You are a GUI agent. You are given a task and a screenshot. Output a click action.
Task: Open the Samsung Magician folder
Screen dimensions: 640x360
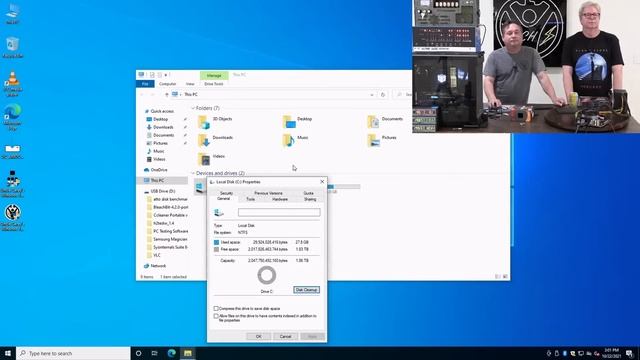click(167, 239)
